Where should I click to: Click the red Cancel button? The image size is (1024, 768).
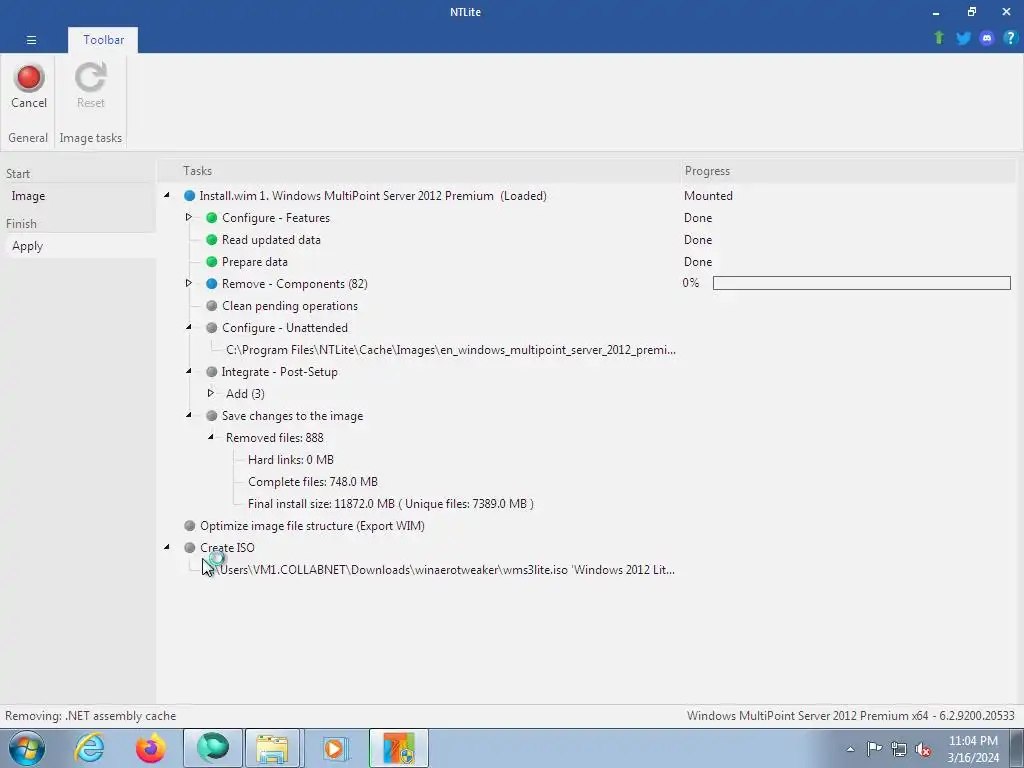tap(29, 86)
